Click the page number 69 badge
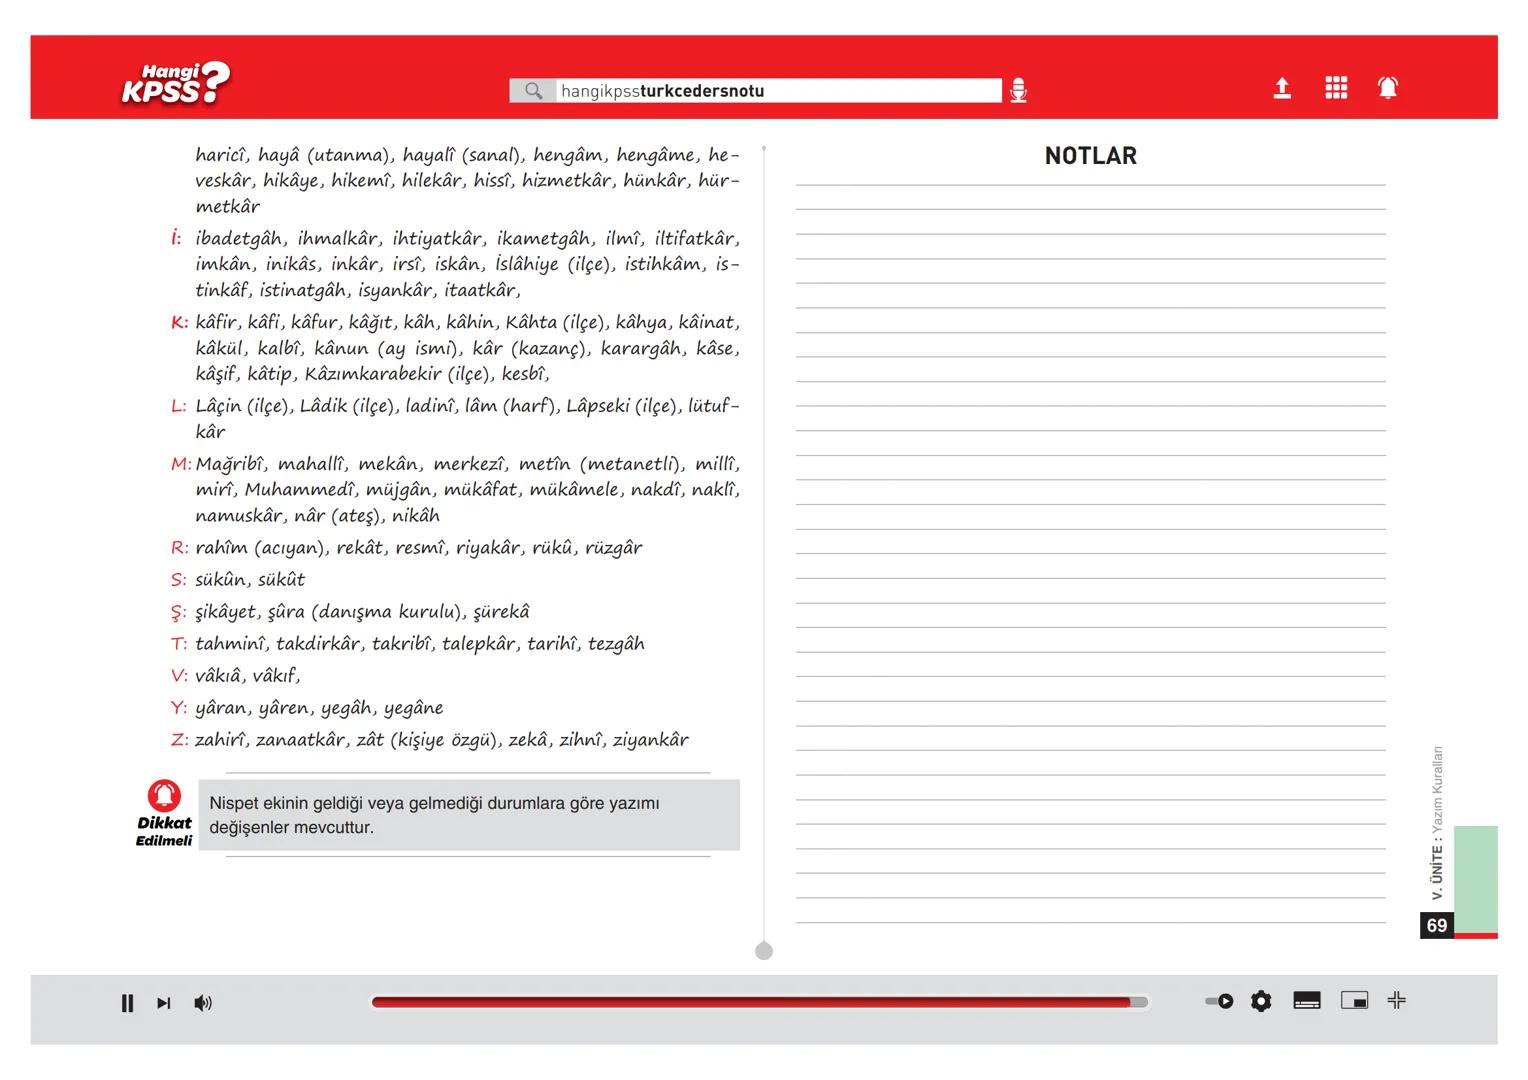1528x1080 pixels. pyautogui.click(x=1437, y=925)
